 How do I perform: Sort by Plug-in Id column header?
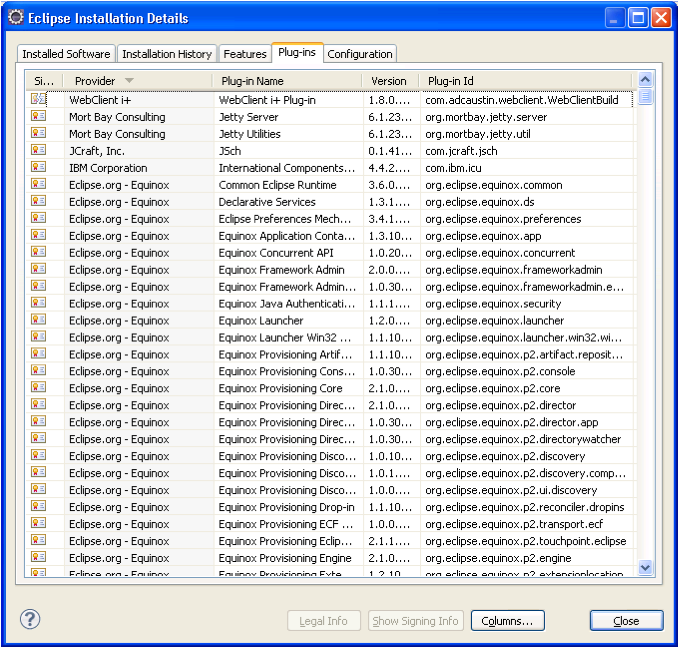[526, 81]
